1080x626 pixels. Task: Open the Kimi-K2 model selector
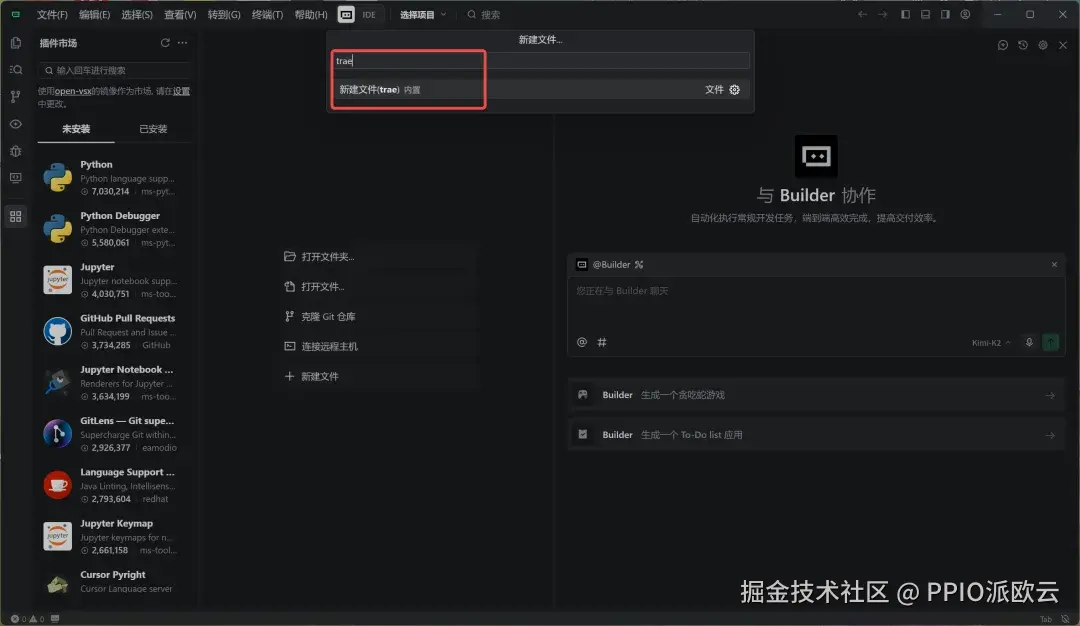click(991, 343)
